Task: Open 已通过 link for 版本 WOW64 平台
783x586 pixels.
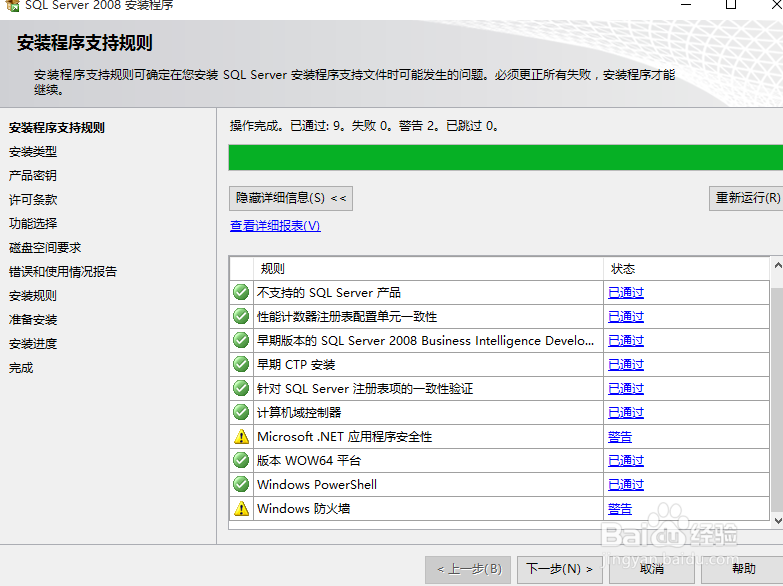Action: (x=626, y=461)
